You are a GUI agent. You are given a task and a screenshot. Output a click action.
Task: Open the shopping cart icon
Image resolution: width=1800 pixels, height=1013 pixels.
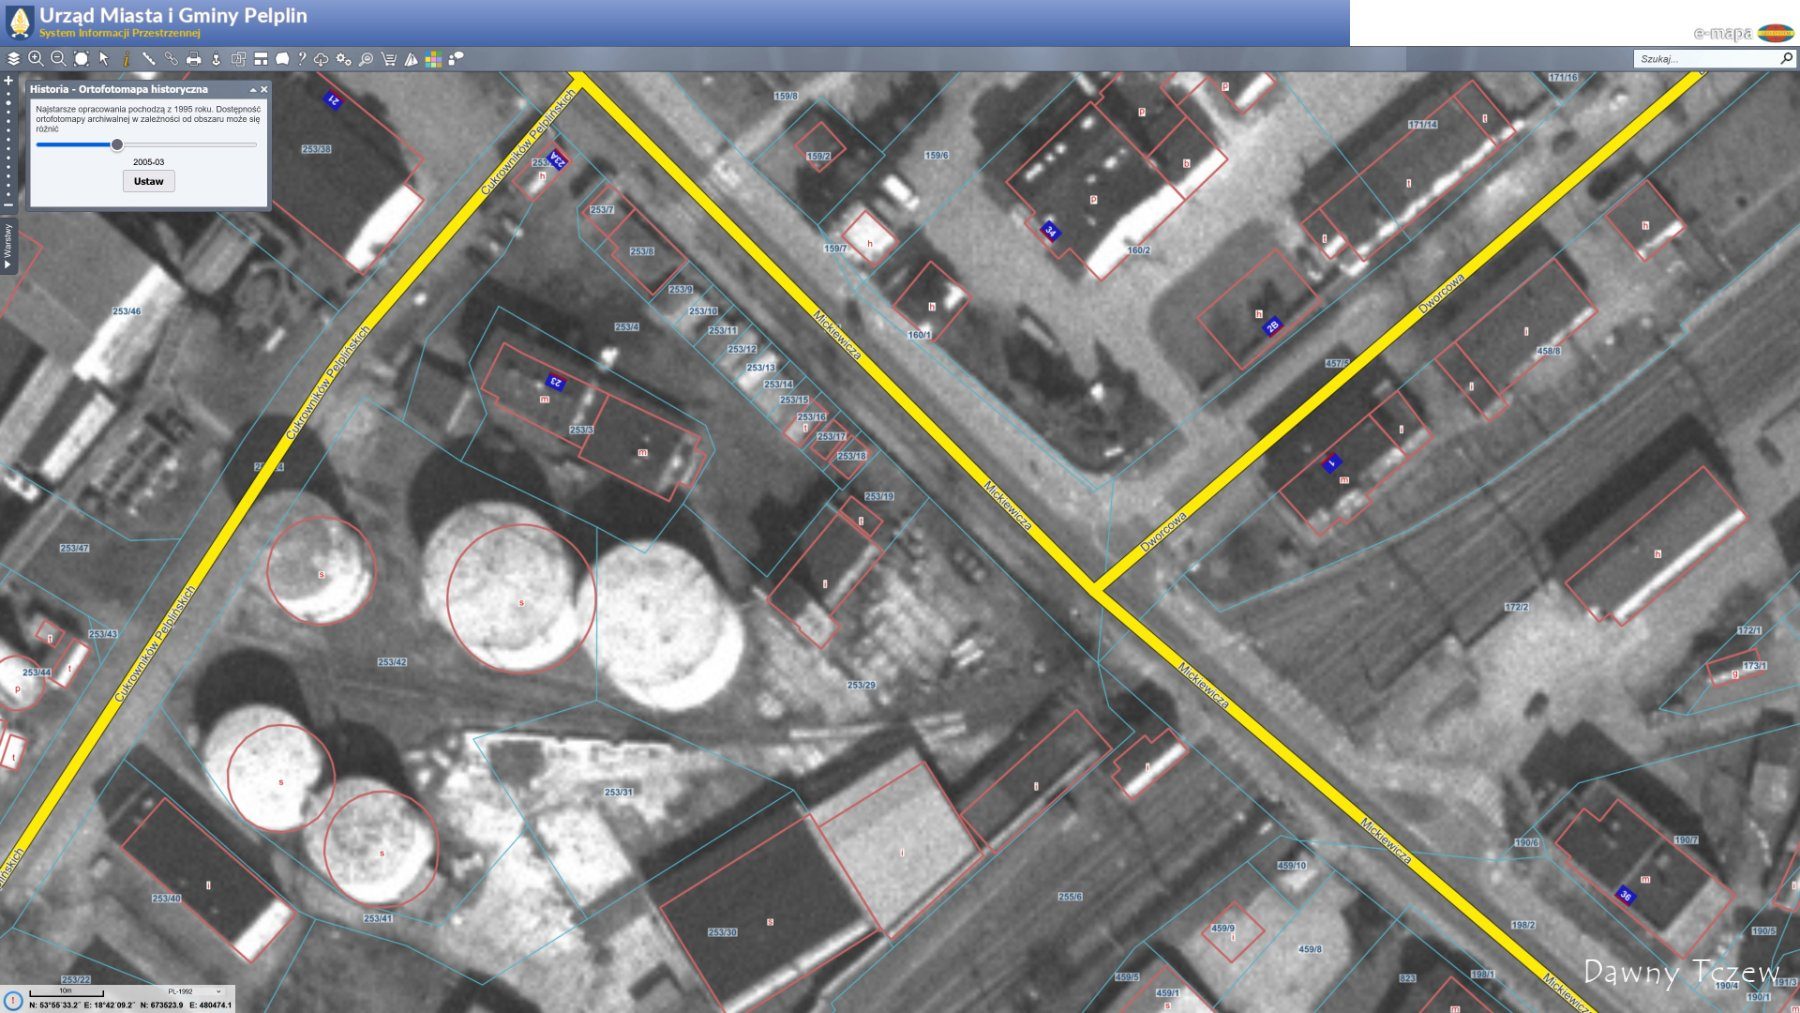click(388, 59)
